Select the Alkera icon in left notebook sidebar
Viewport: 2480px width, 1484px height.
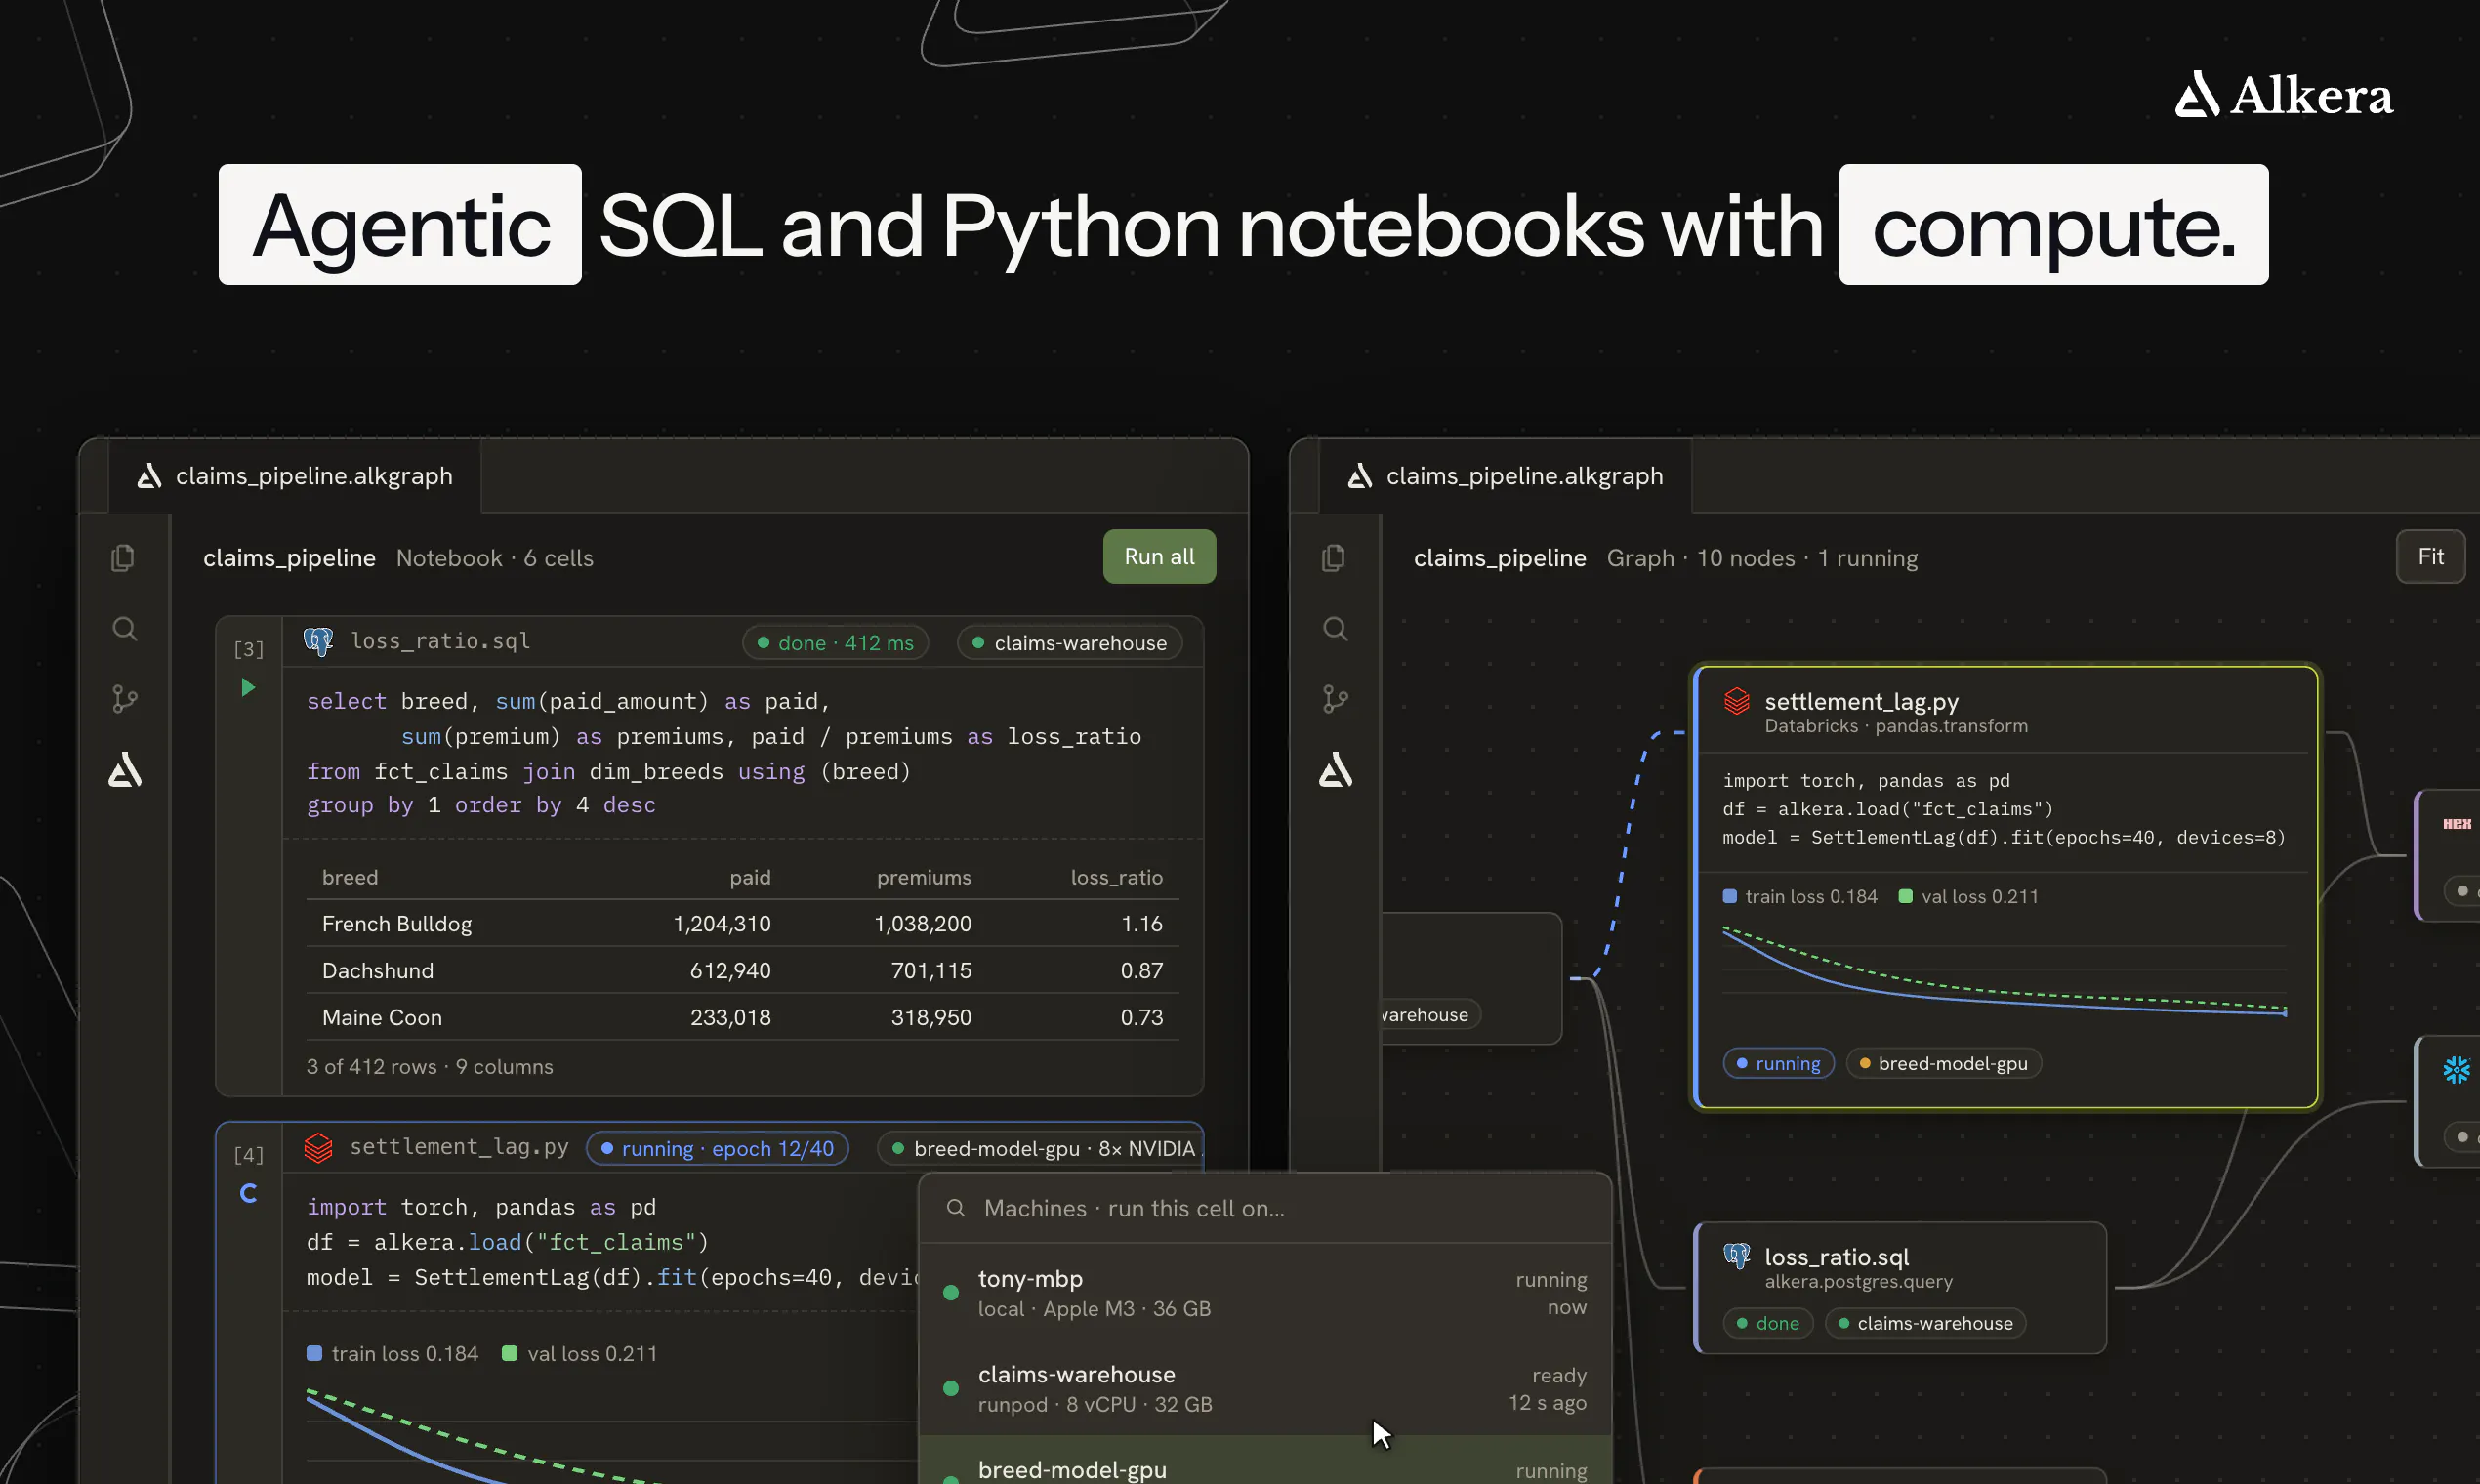pyautogui.click(x=125, y=770)
